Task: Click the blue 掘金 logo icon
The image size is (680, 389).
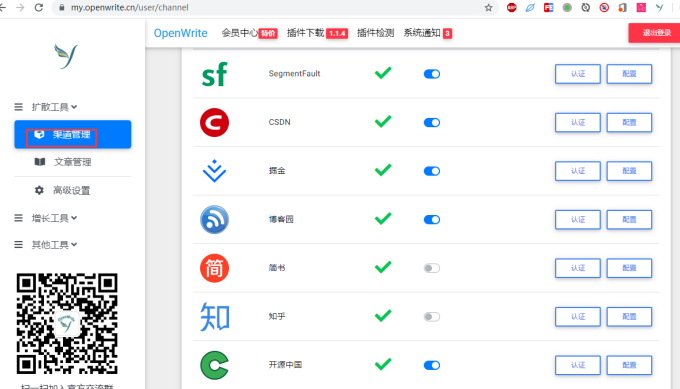Action: [214, 171]
